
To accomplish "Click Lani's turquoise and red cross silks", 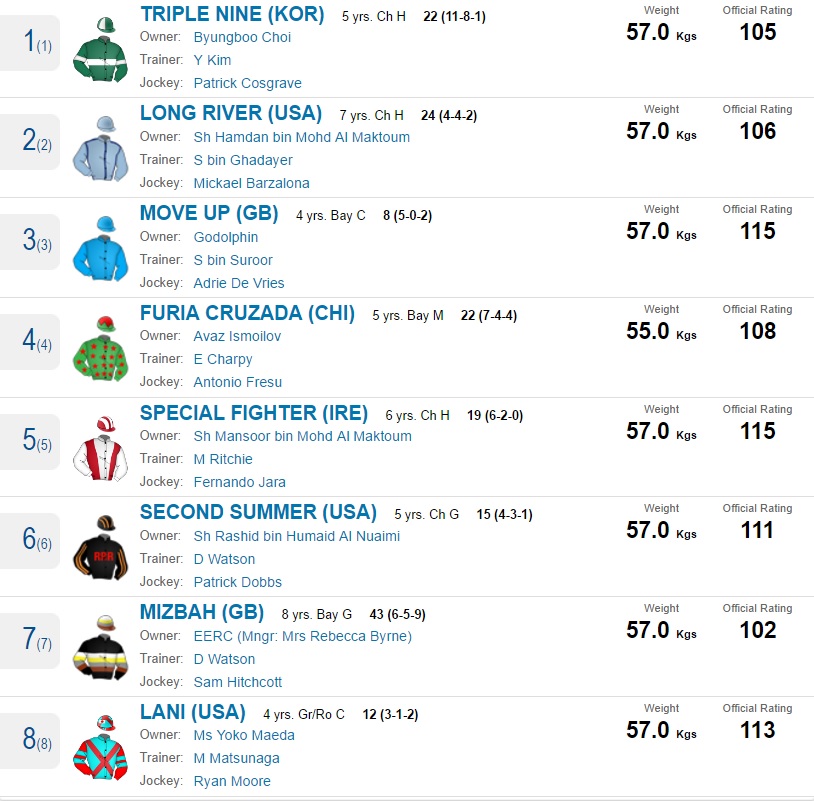I will click(100, 748).
